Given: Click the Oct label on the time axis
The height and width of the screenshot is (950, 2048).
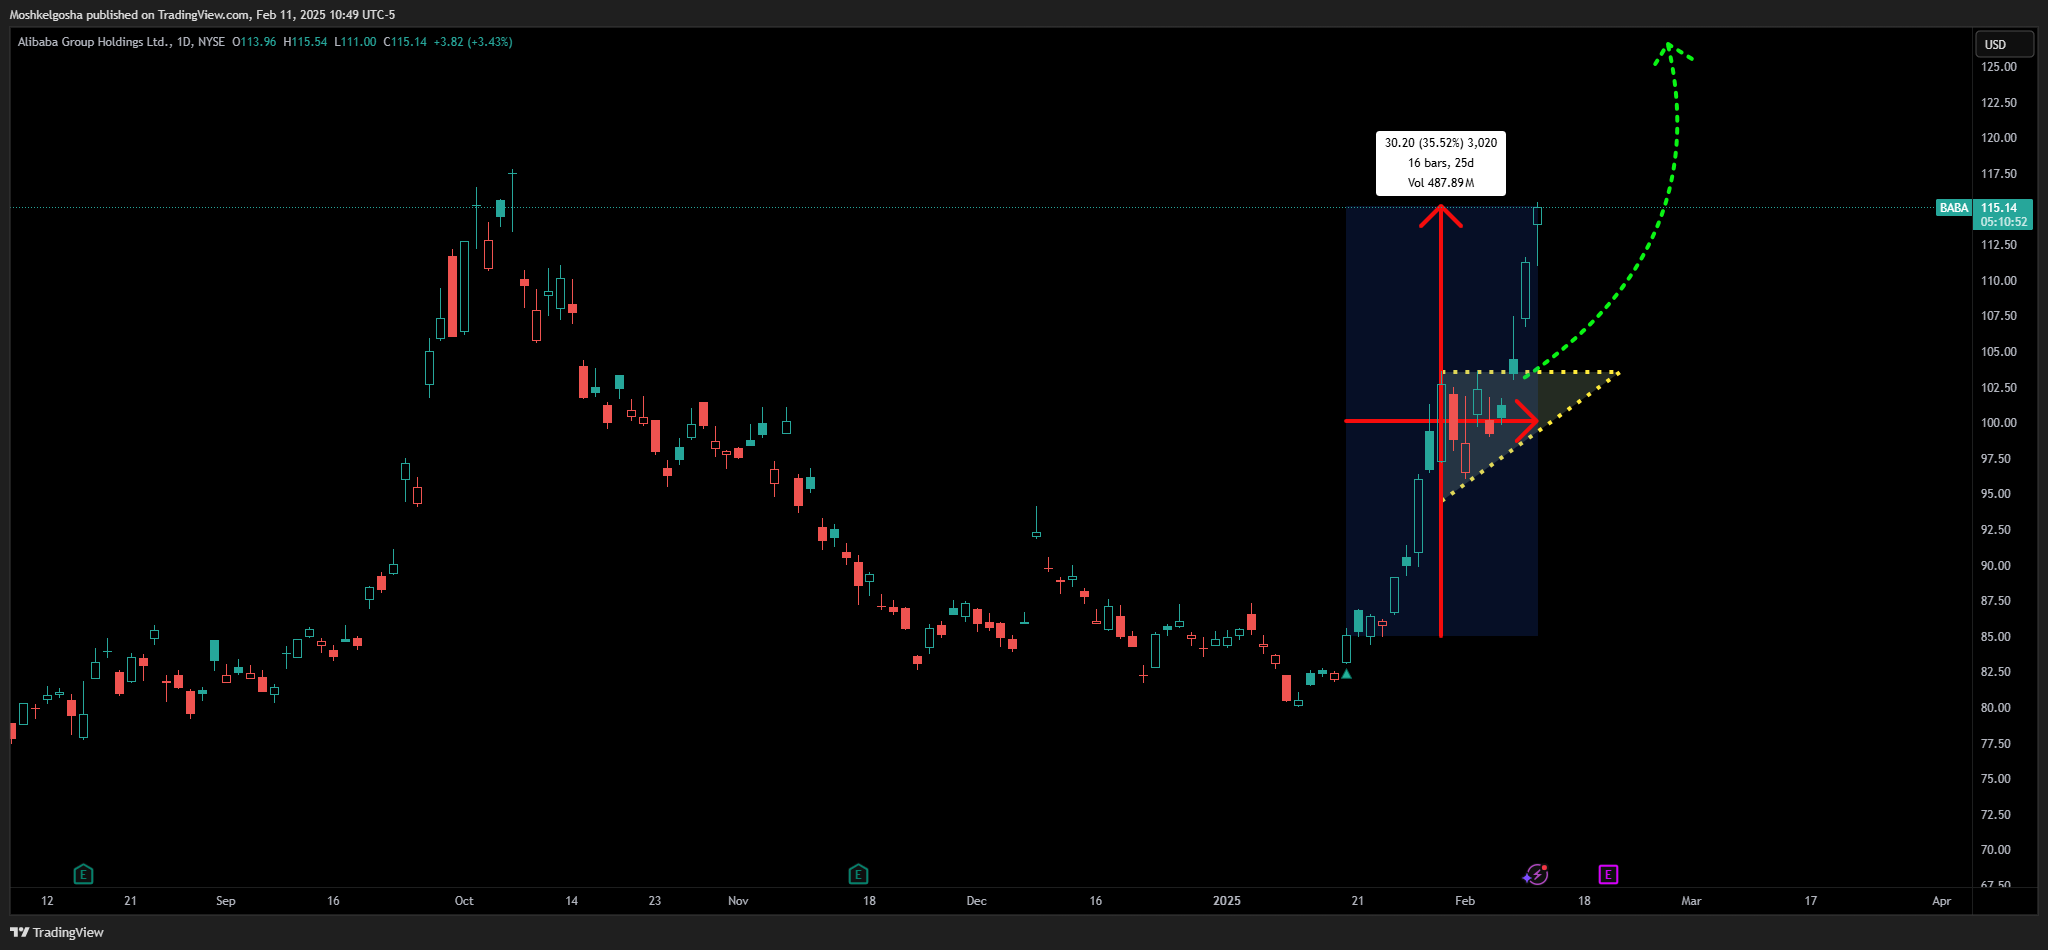Looking at the screenshot, I should click(x=464, y=901).
